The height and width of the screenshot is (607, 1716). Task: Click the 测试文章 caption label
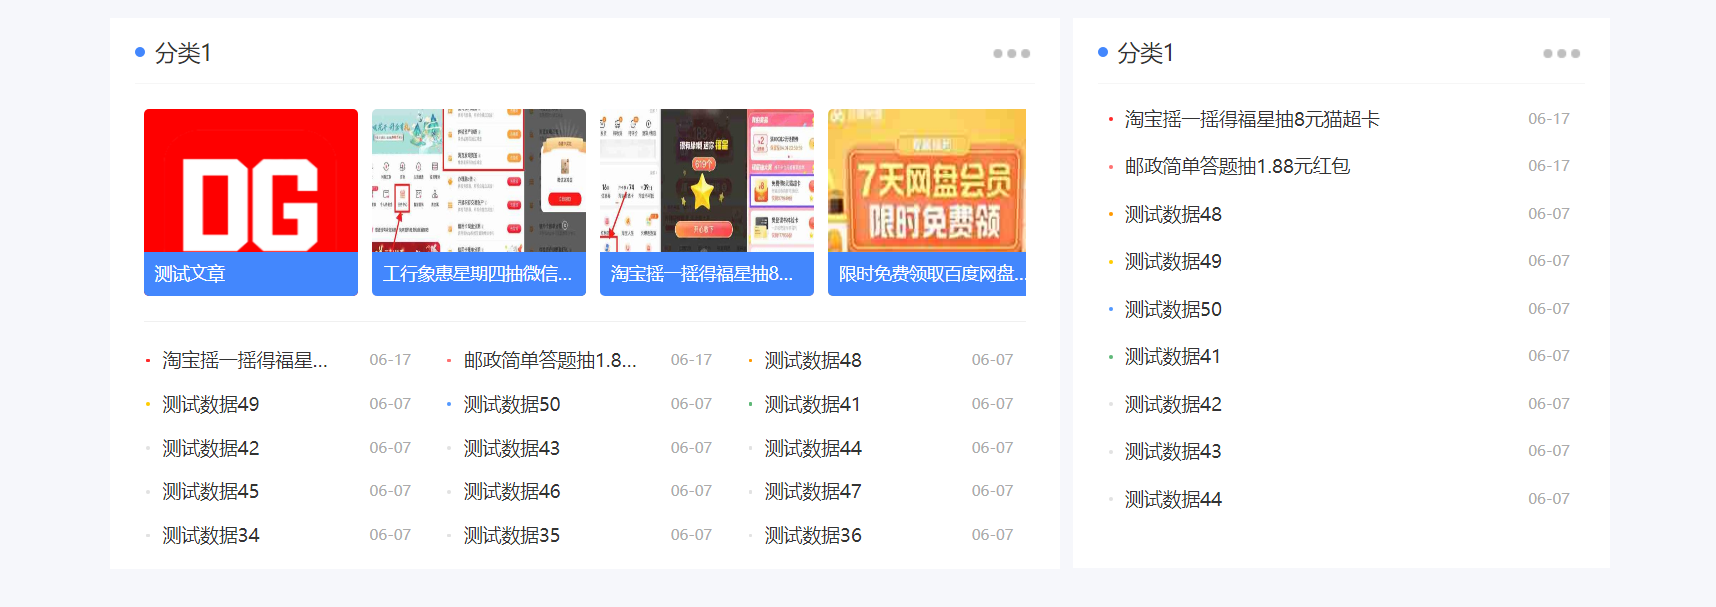190,274
